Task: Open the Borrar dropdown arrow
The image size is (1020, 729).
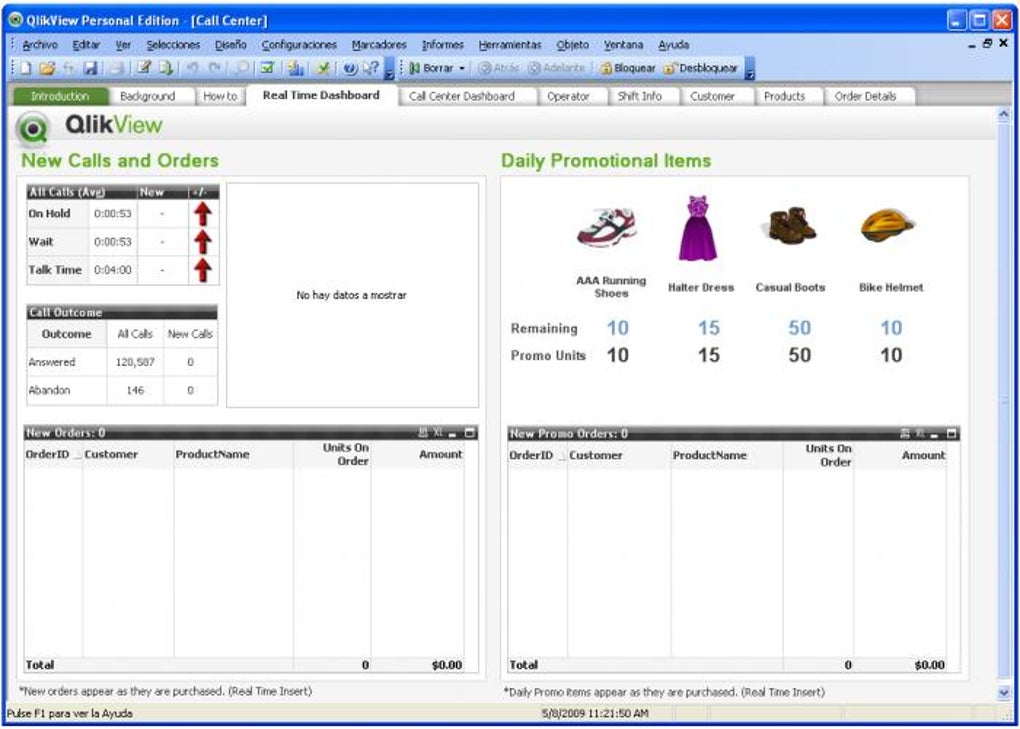Action: (x=462, y=68)
